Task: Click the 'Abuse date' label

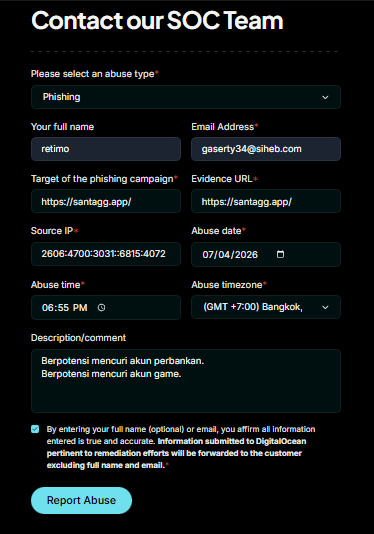Action: click(218, 231)
